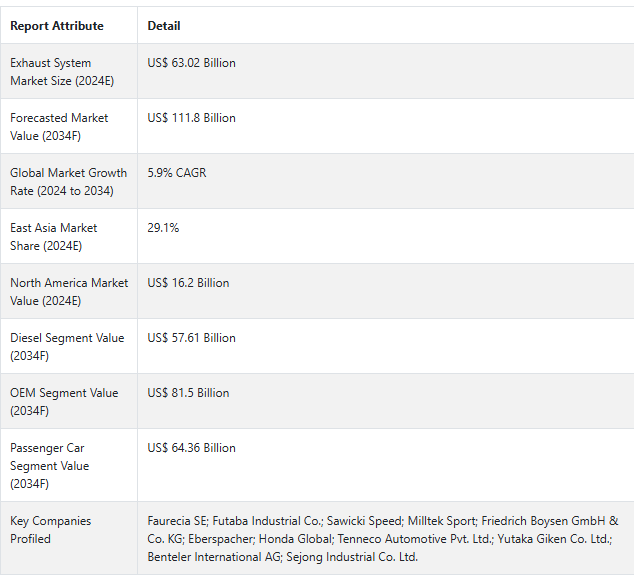
Task: Select the Diesel Segment Value (2034F) cell
Action: (67, 347)
